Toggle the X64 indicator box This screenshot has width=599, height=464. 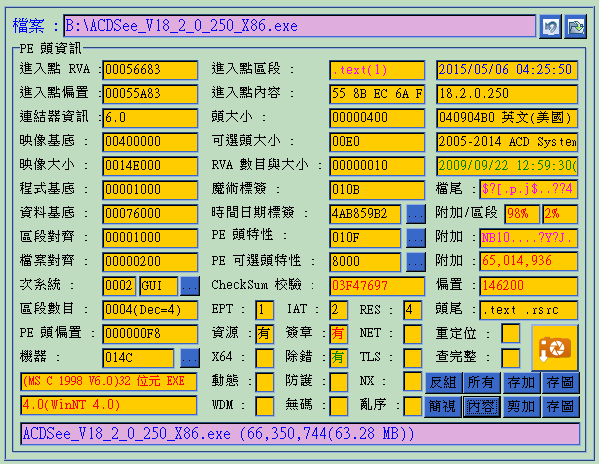coord(264,358)
